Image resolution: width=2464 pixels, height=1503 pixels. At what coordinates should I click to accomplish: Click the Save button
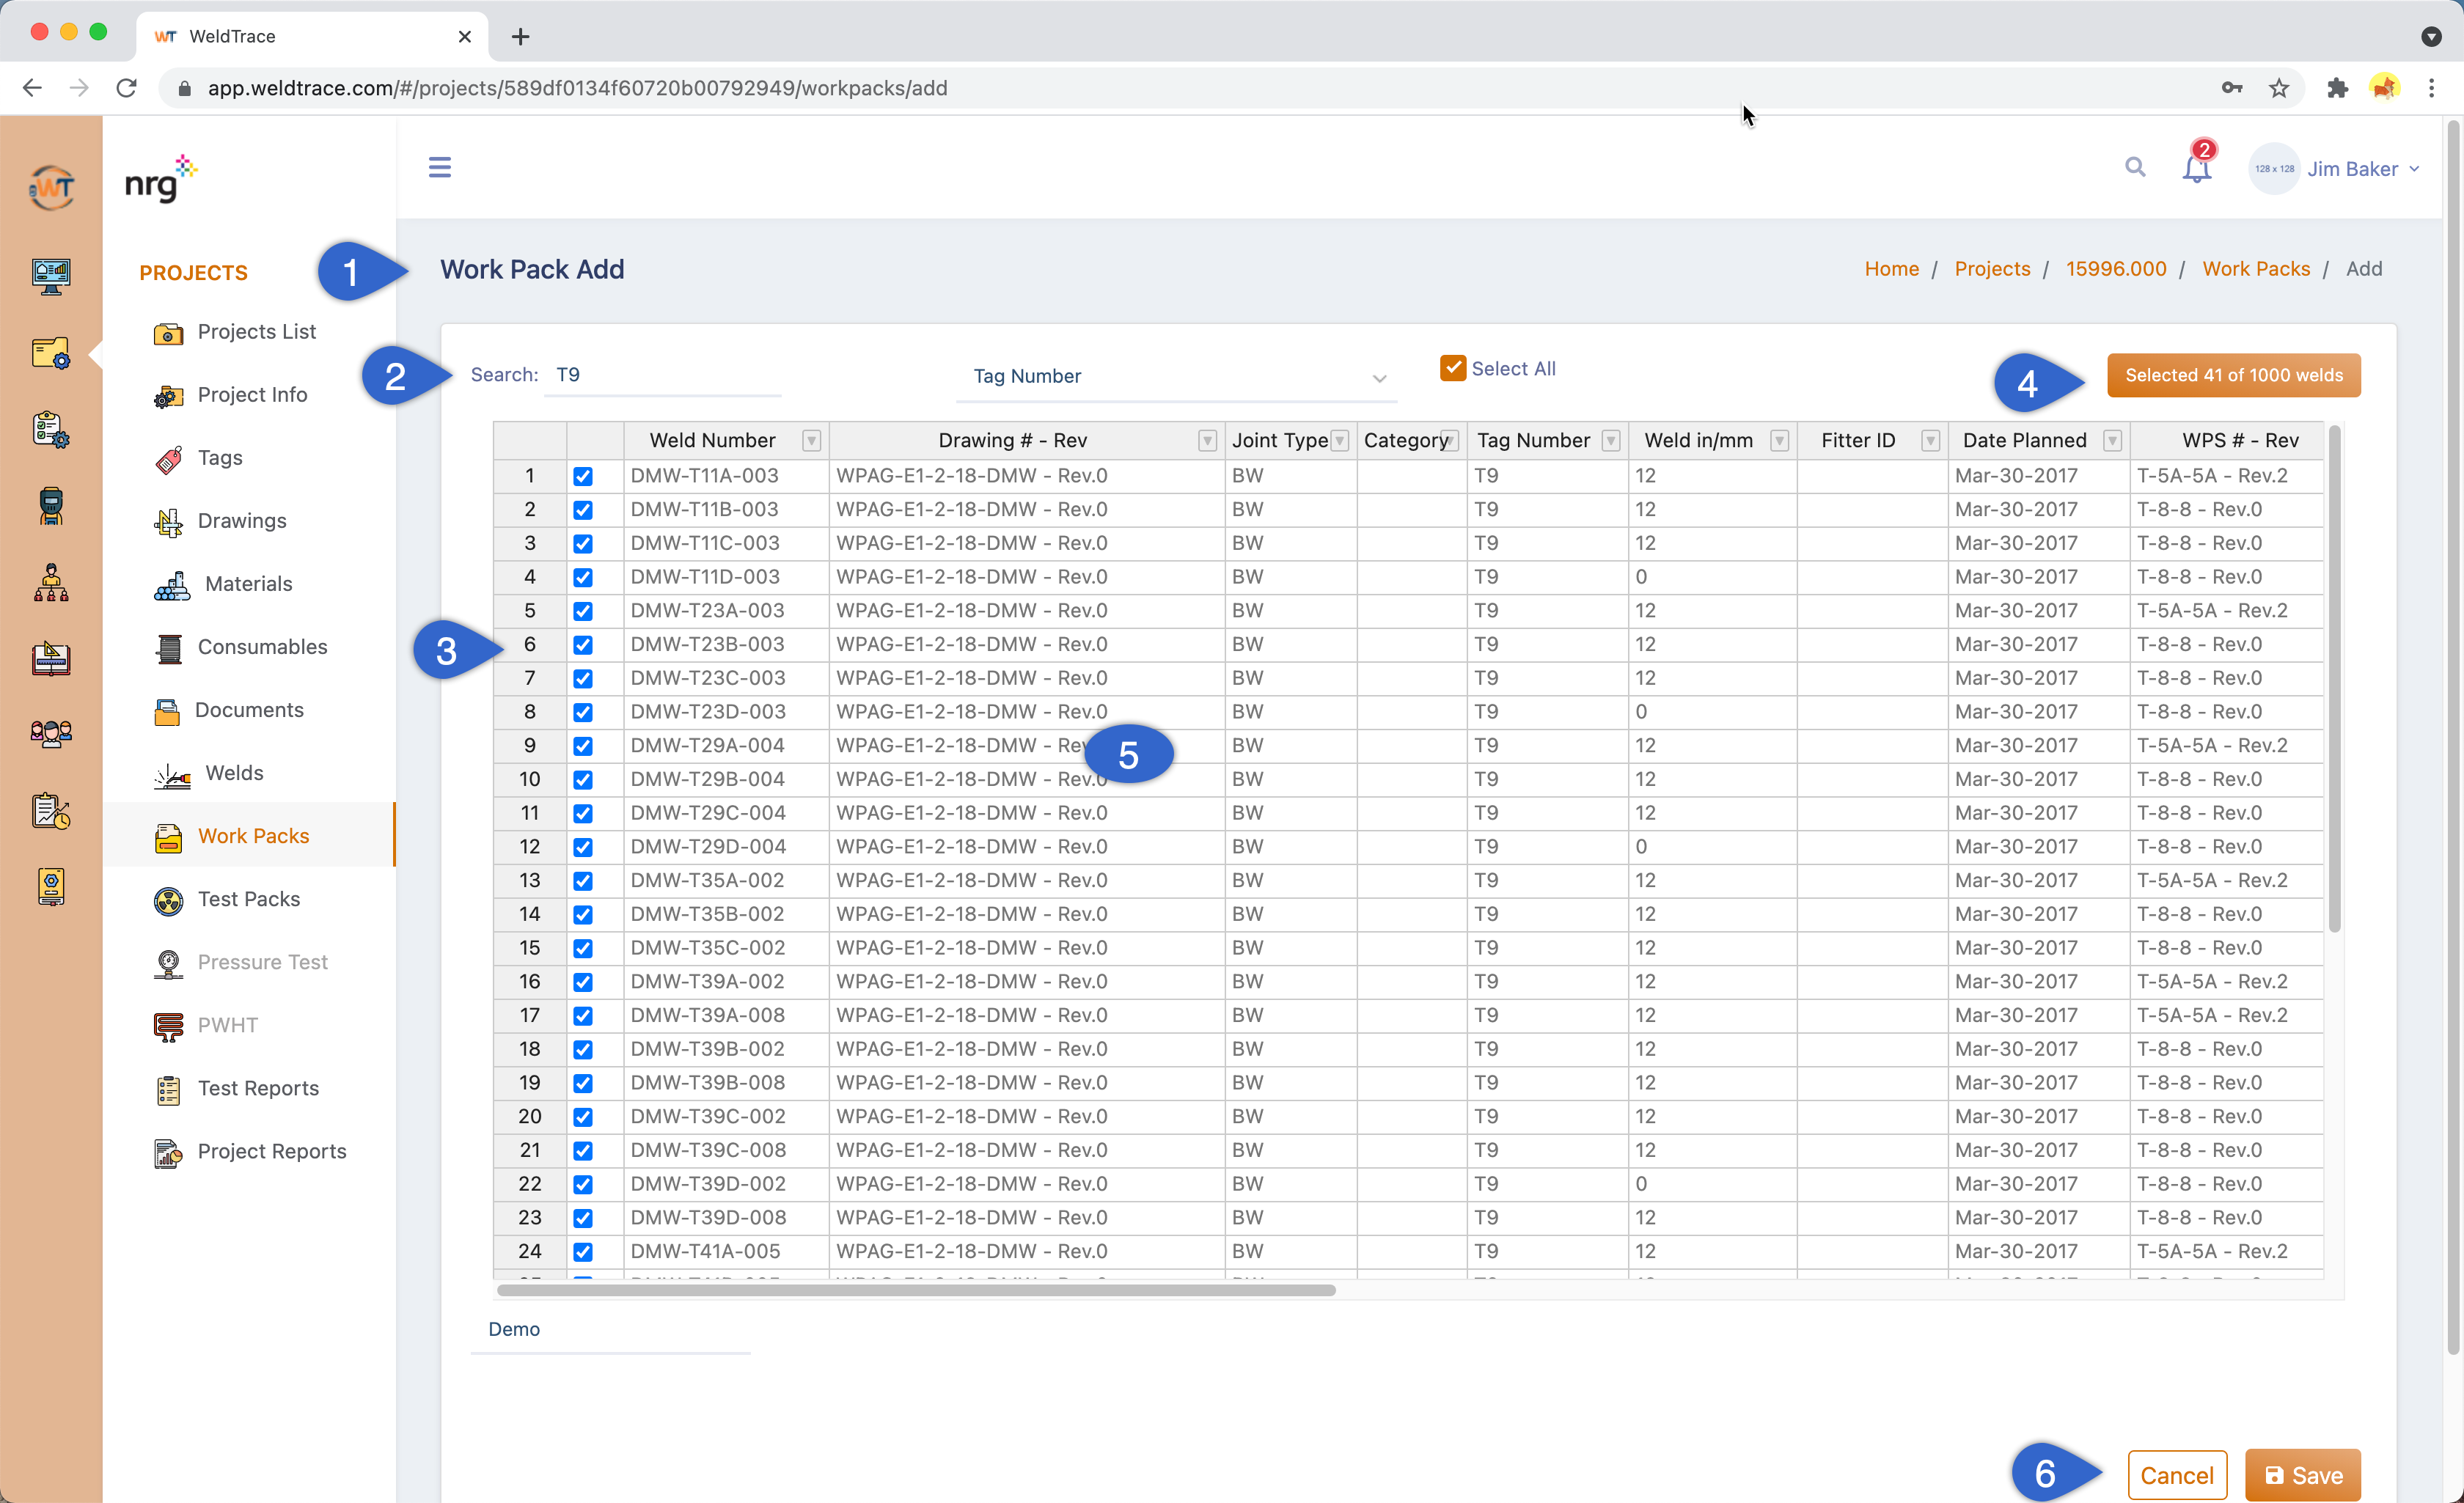[2302, 1475]
